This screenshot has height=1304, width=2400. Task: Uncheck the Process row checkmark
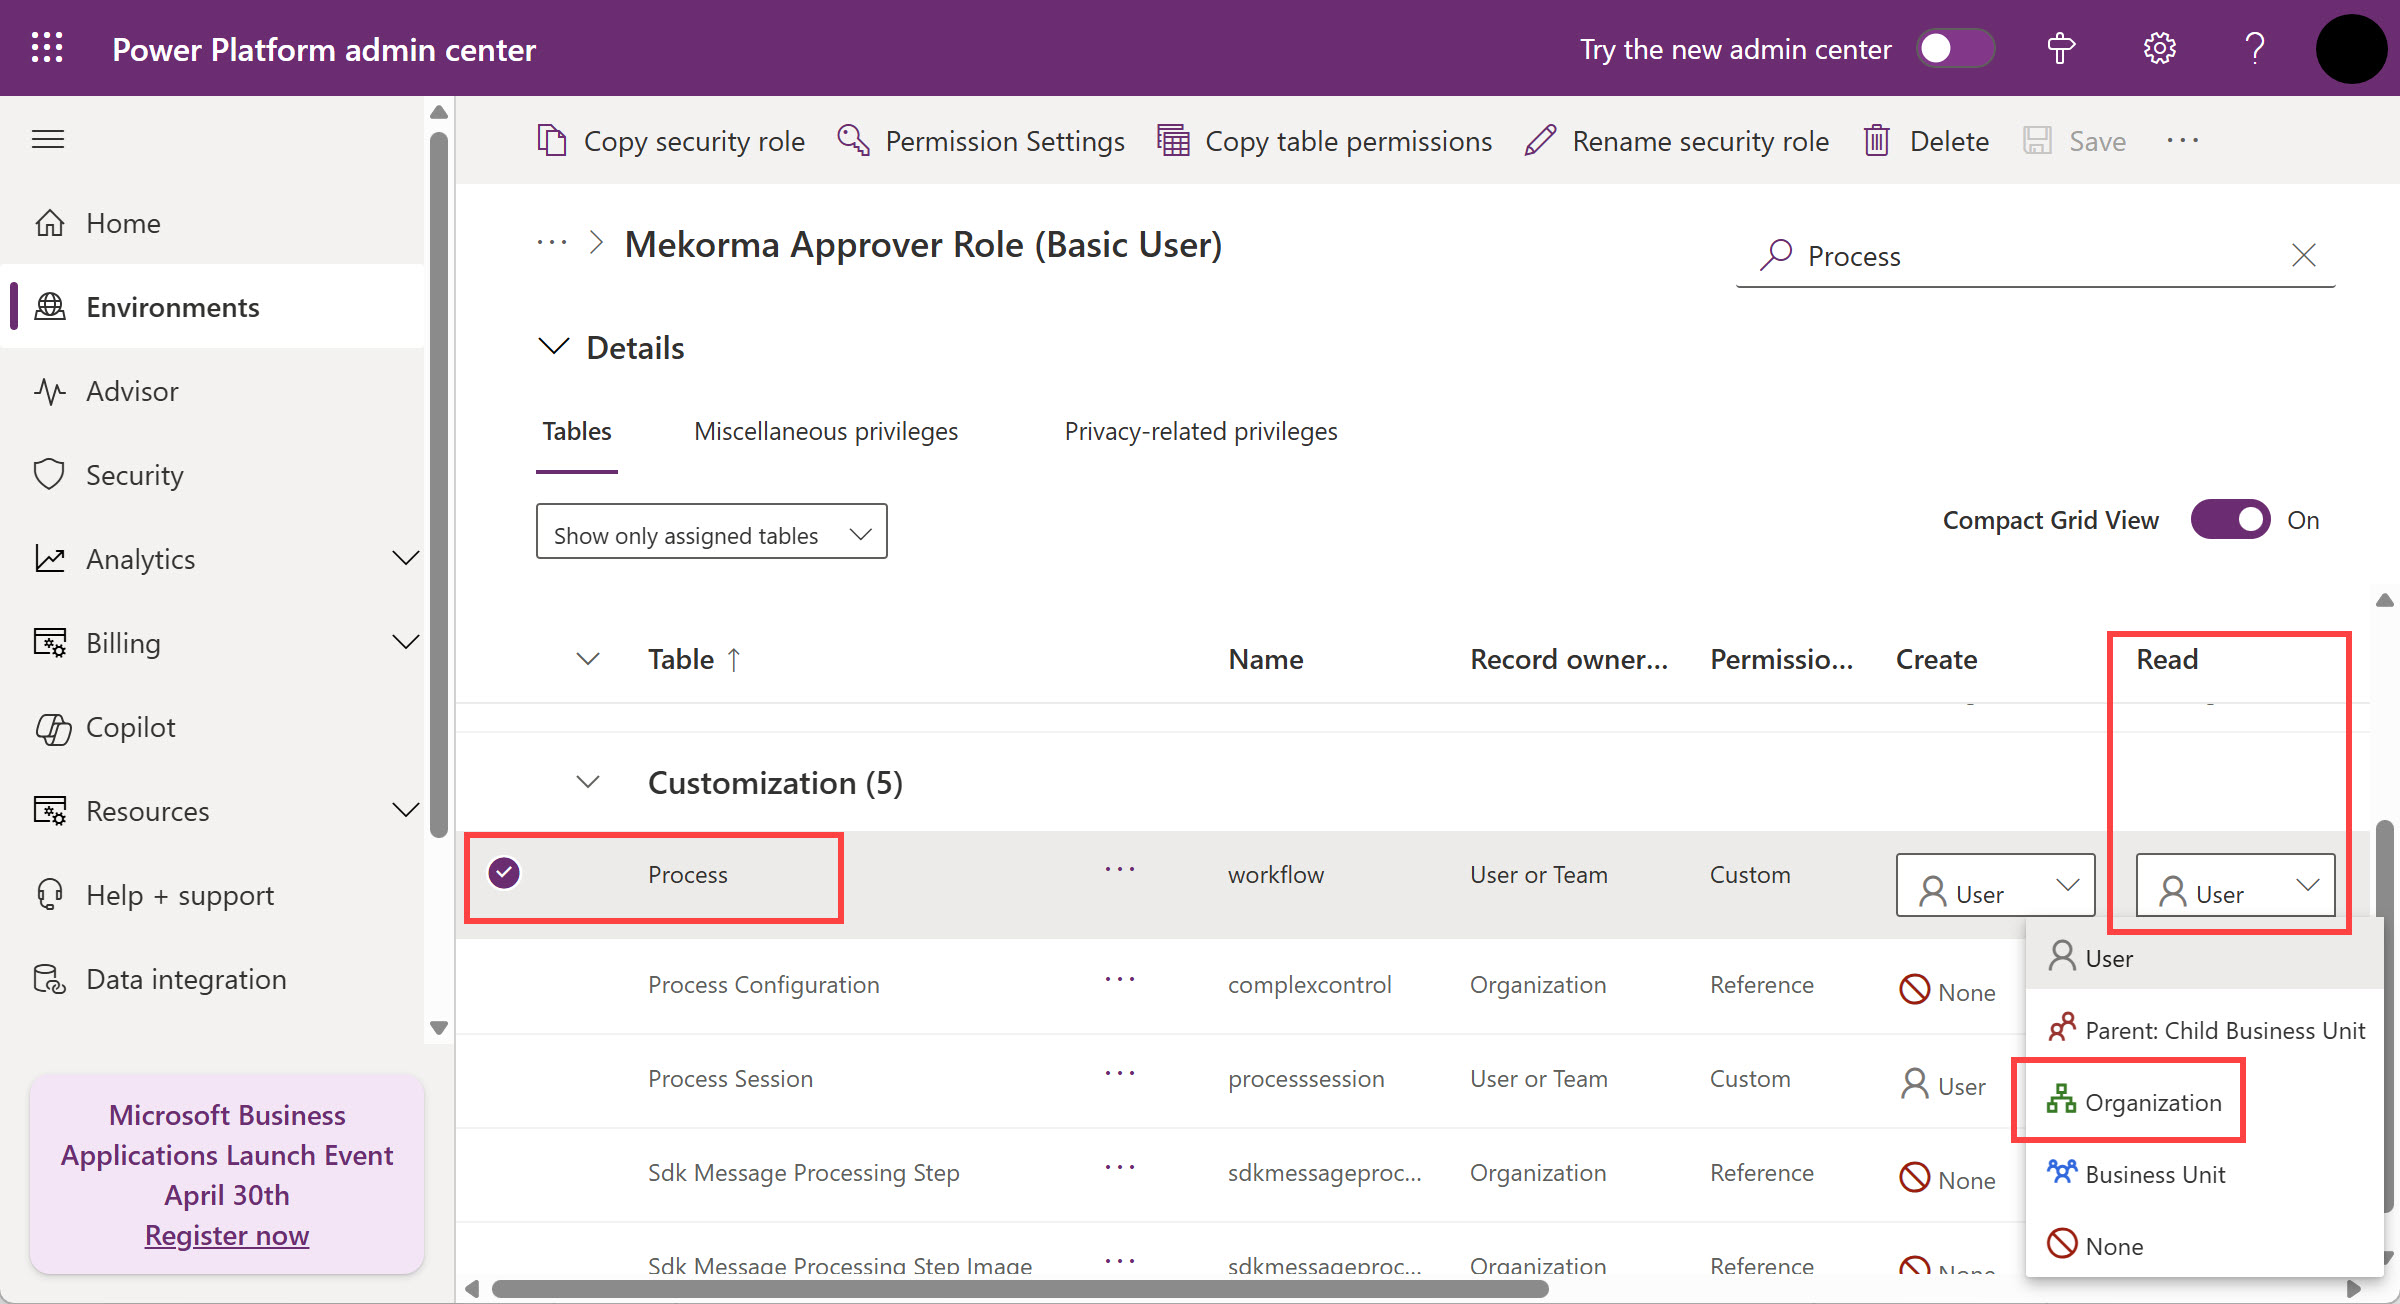(504, 874)
